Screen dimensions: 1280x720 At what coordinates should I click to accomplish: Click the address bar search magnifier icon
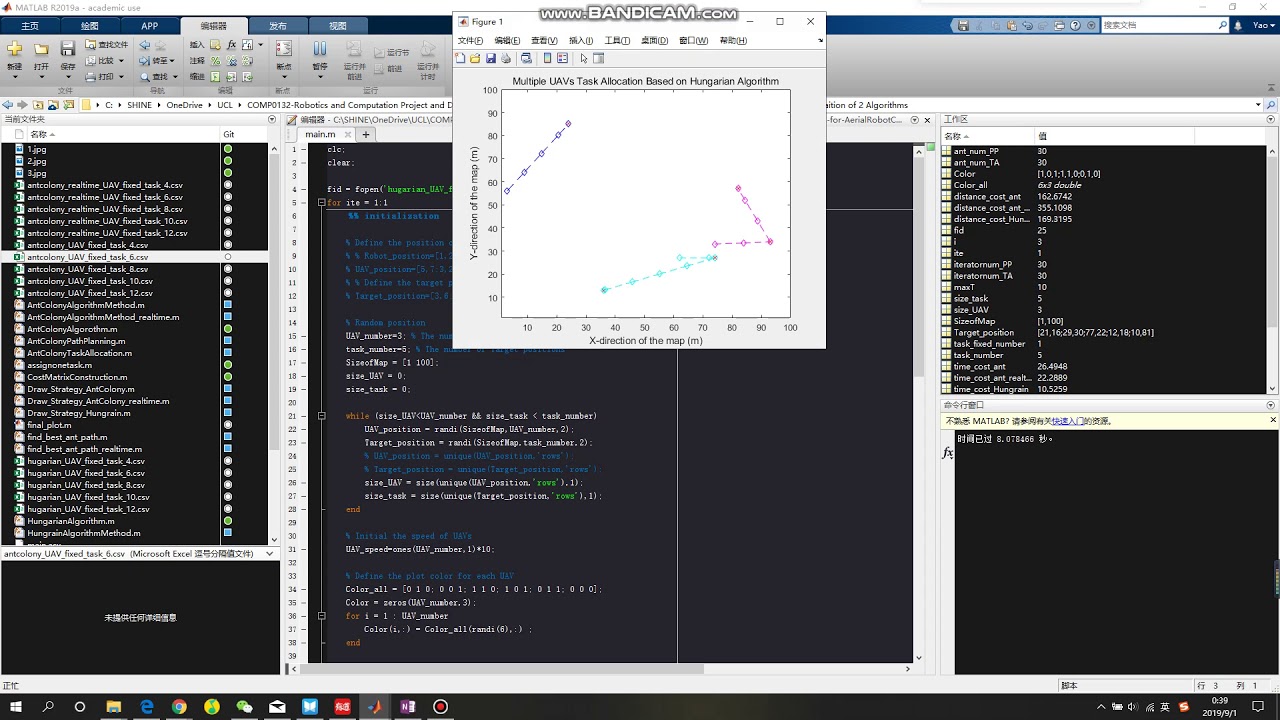tap(1271, 105)
